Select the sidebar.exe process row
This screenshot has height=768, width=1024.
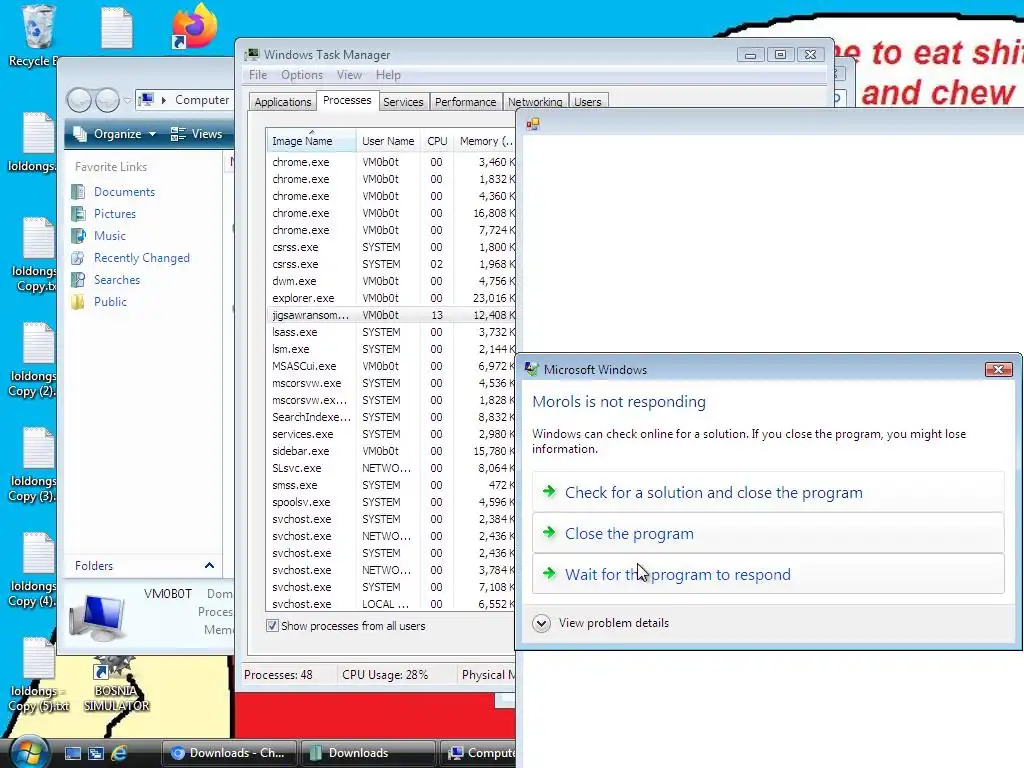coord(391,451)
